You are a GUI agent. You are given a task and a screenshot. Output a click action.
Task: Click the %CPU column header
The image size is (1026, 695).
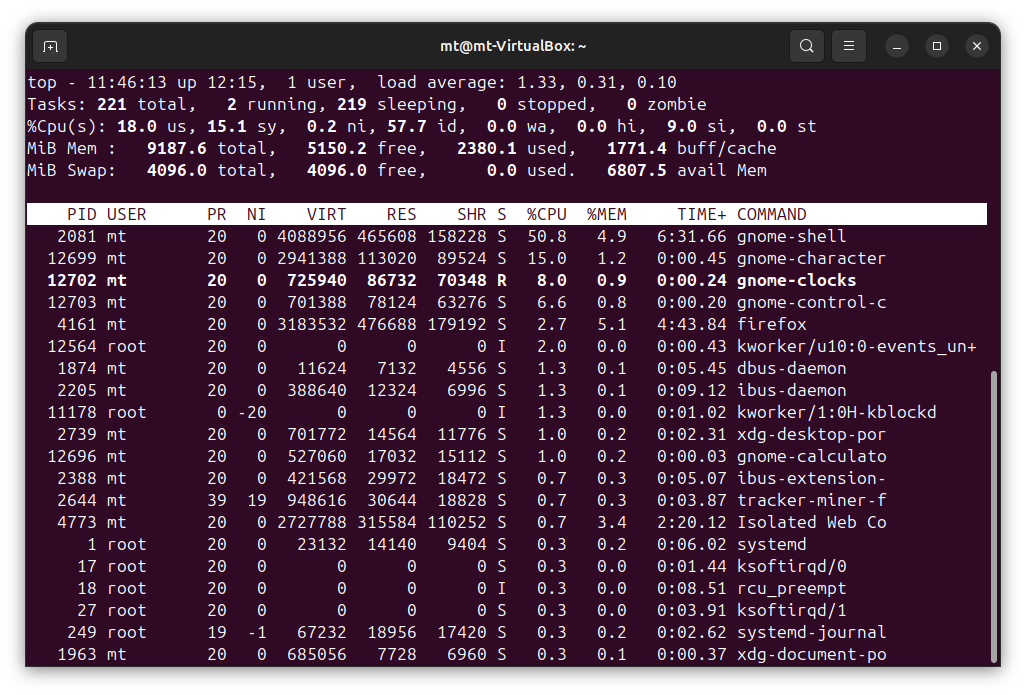click(547, 214)
